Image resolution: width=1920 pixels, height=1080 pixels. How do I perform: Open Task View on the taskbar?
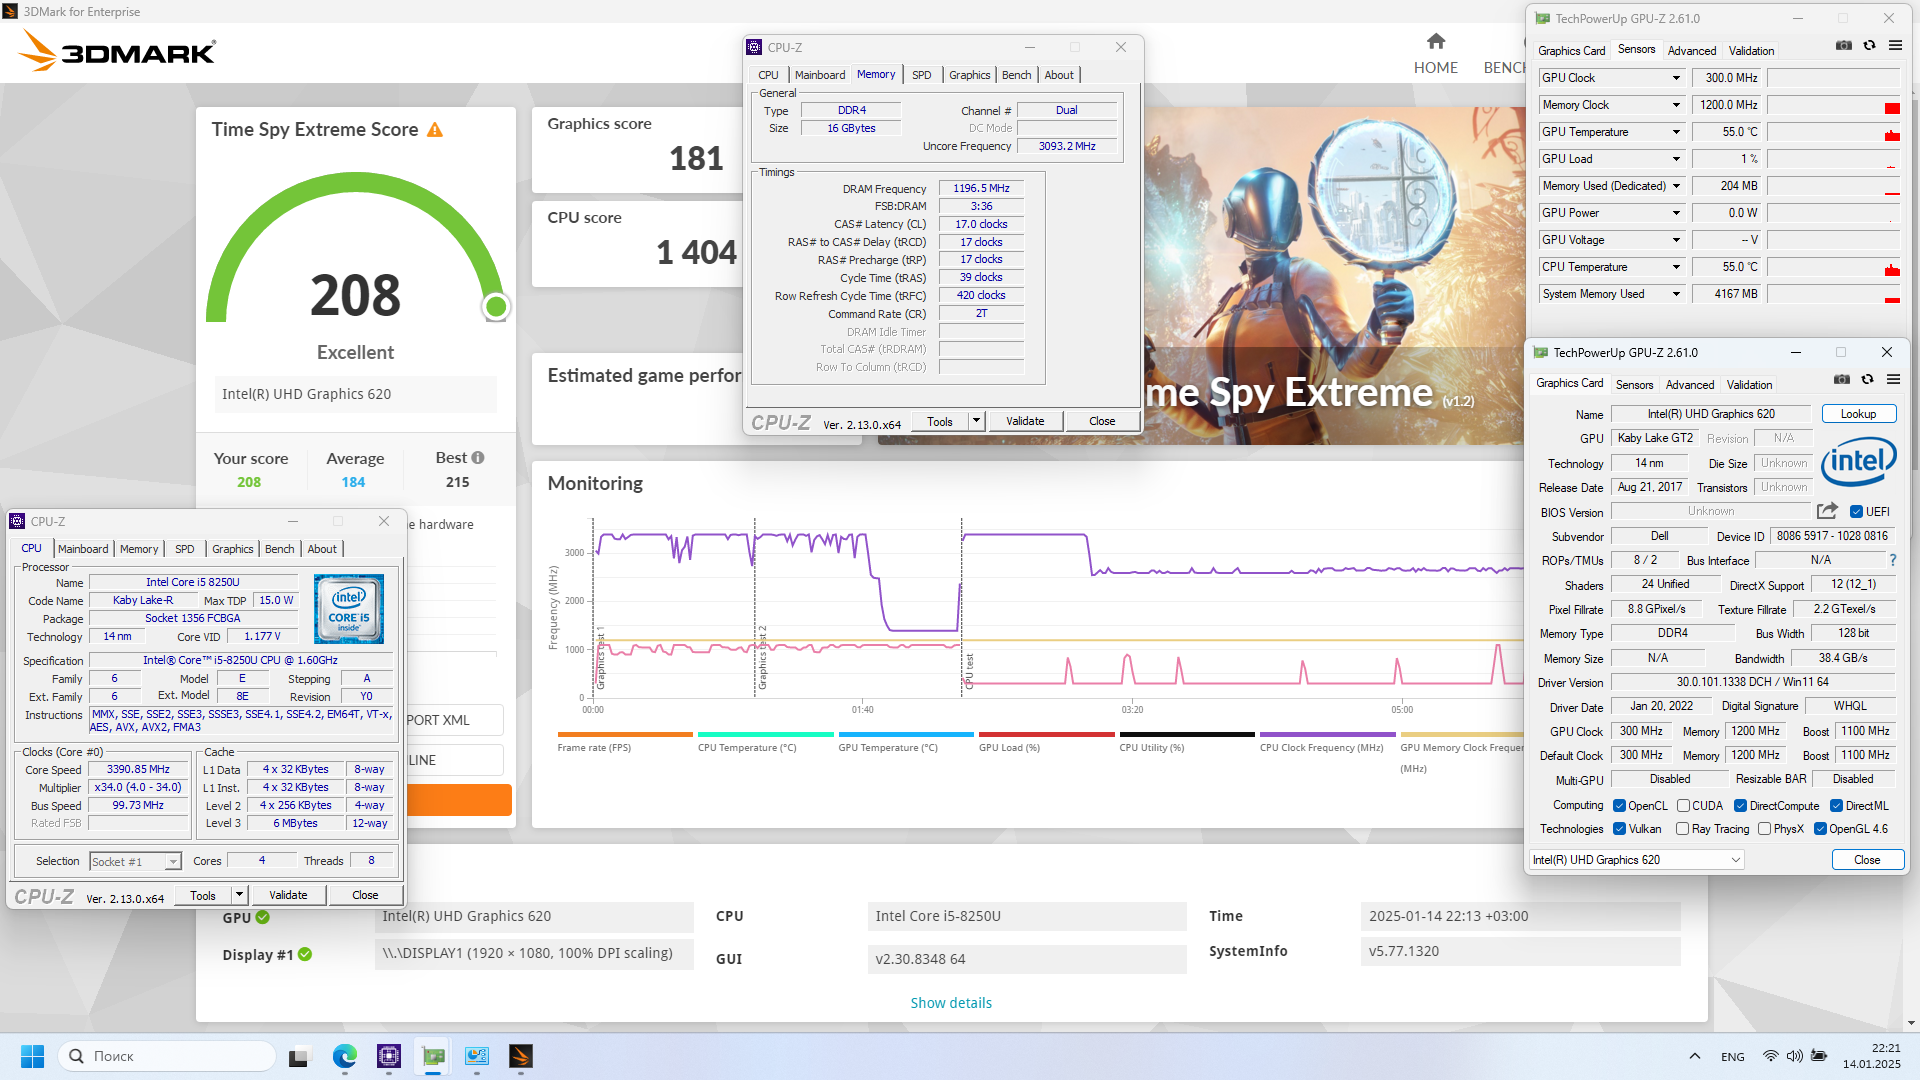[x=299, y=1056]
